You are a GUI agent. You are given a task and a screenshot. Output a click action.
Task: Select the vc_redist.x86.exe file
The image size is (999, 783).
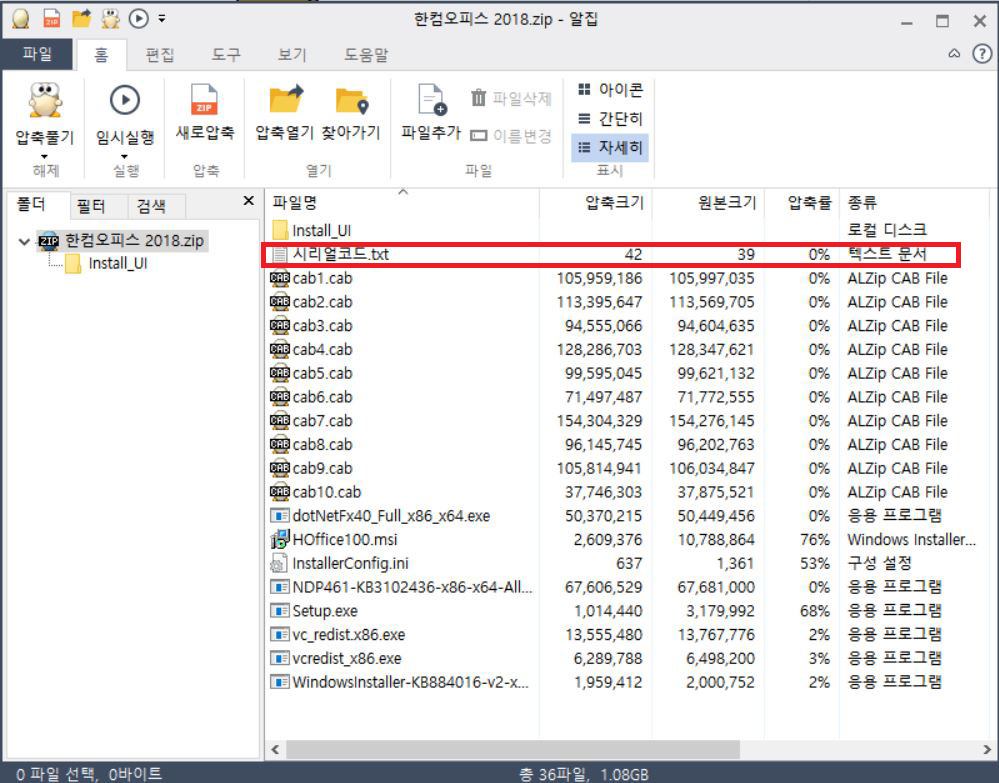[x=338, y=635]
